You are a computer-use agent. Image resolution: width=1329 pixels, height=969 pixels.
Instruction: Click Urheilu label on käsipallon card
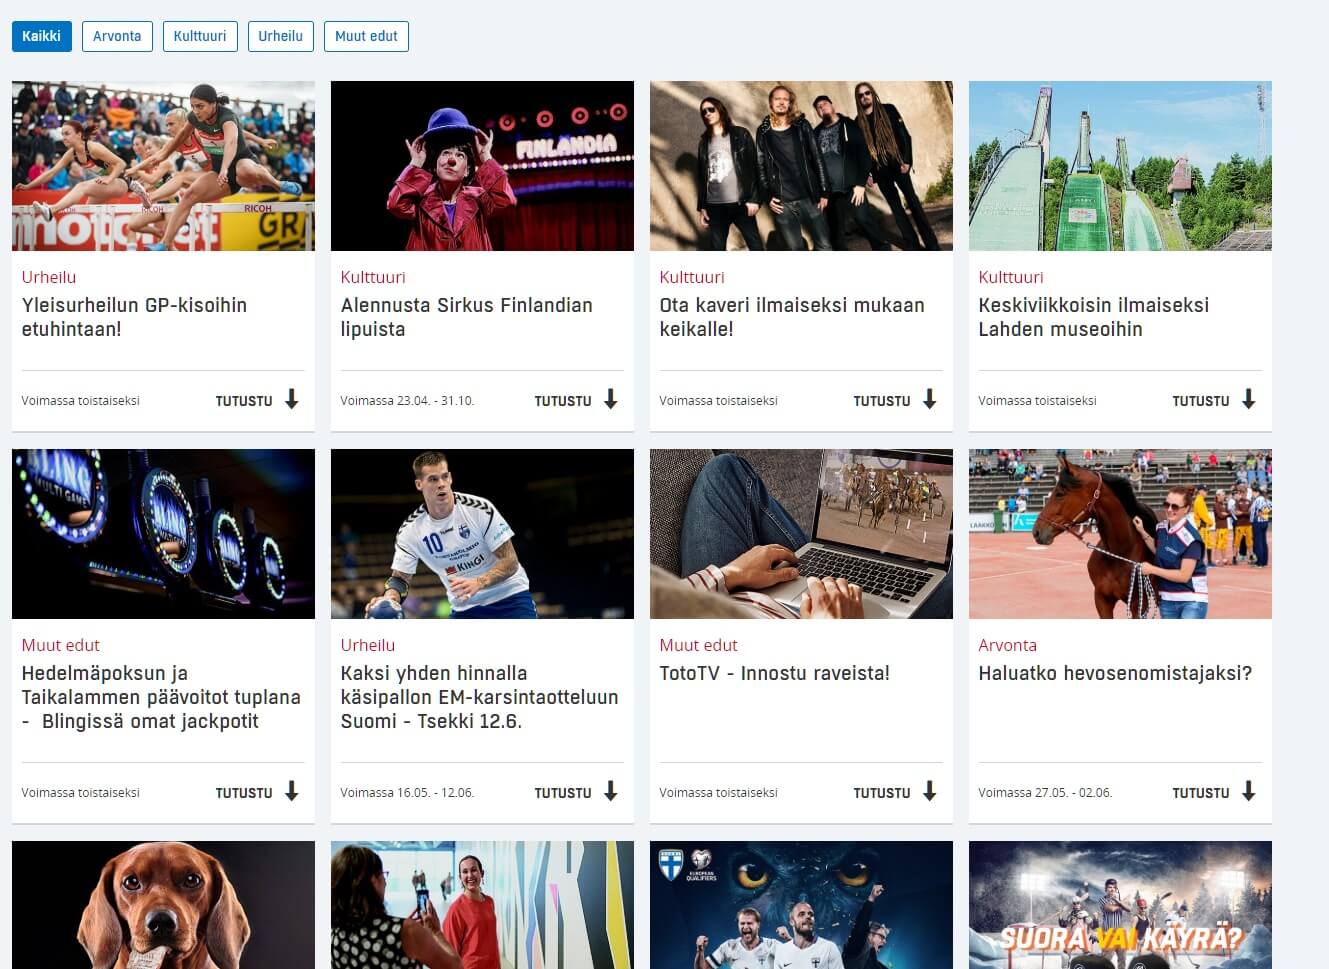[368, 645]
